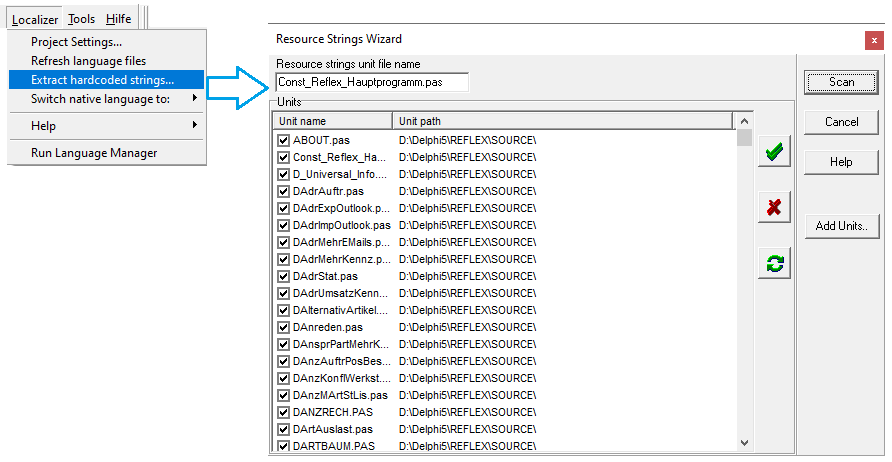Click the green refresh units icon
Image resolution: width=892 pixels, height=462 pixels.
pyautogui.click(x=774, y=263)
